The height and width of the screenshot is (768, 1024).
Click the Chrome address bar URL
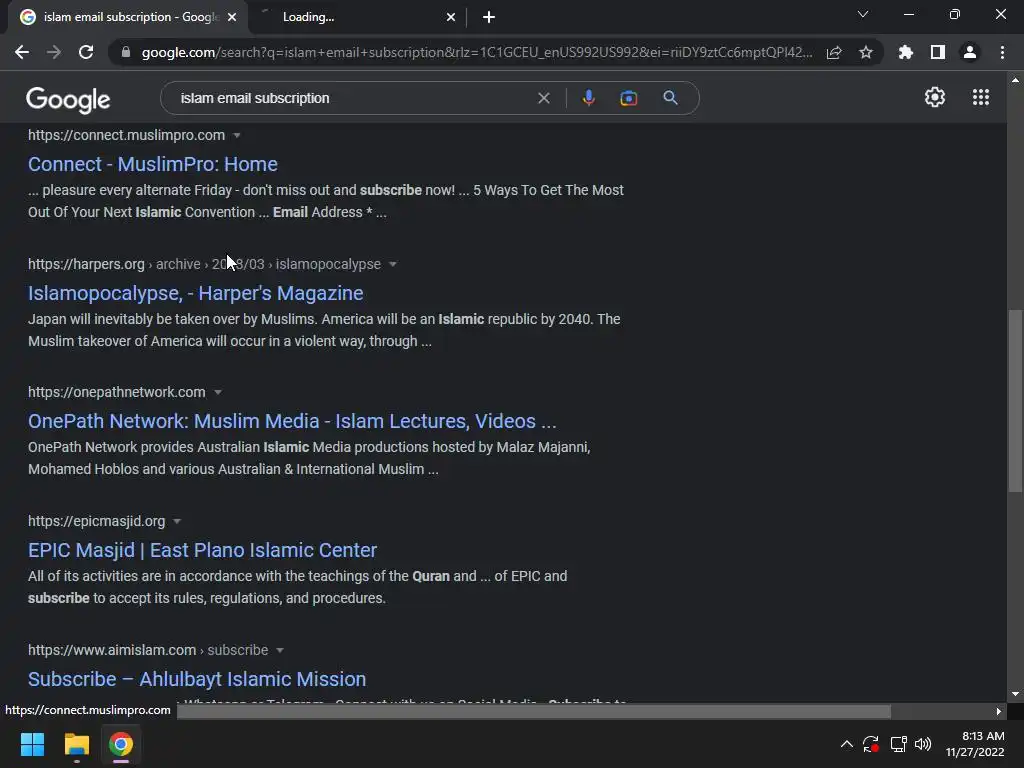point(477,52)
